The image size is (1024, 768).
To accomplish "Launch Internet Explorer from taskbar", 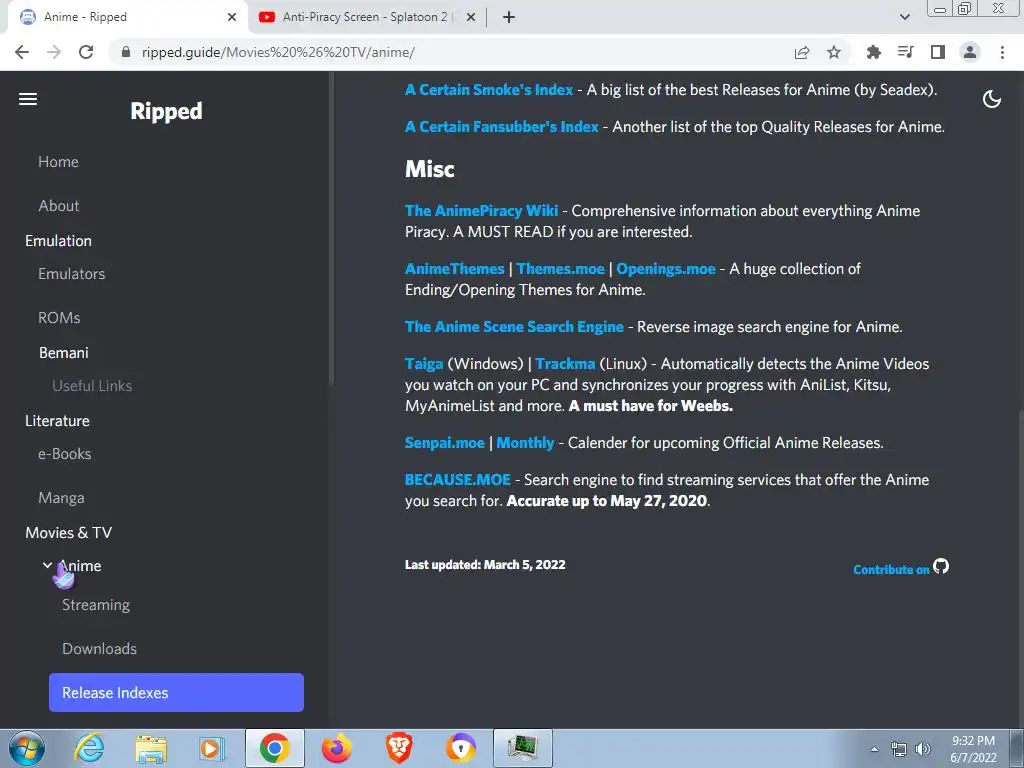I will point(89,748).
